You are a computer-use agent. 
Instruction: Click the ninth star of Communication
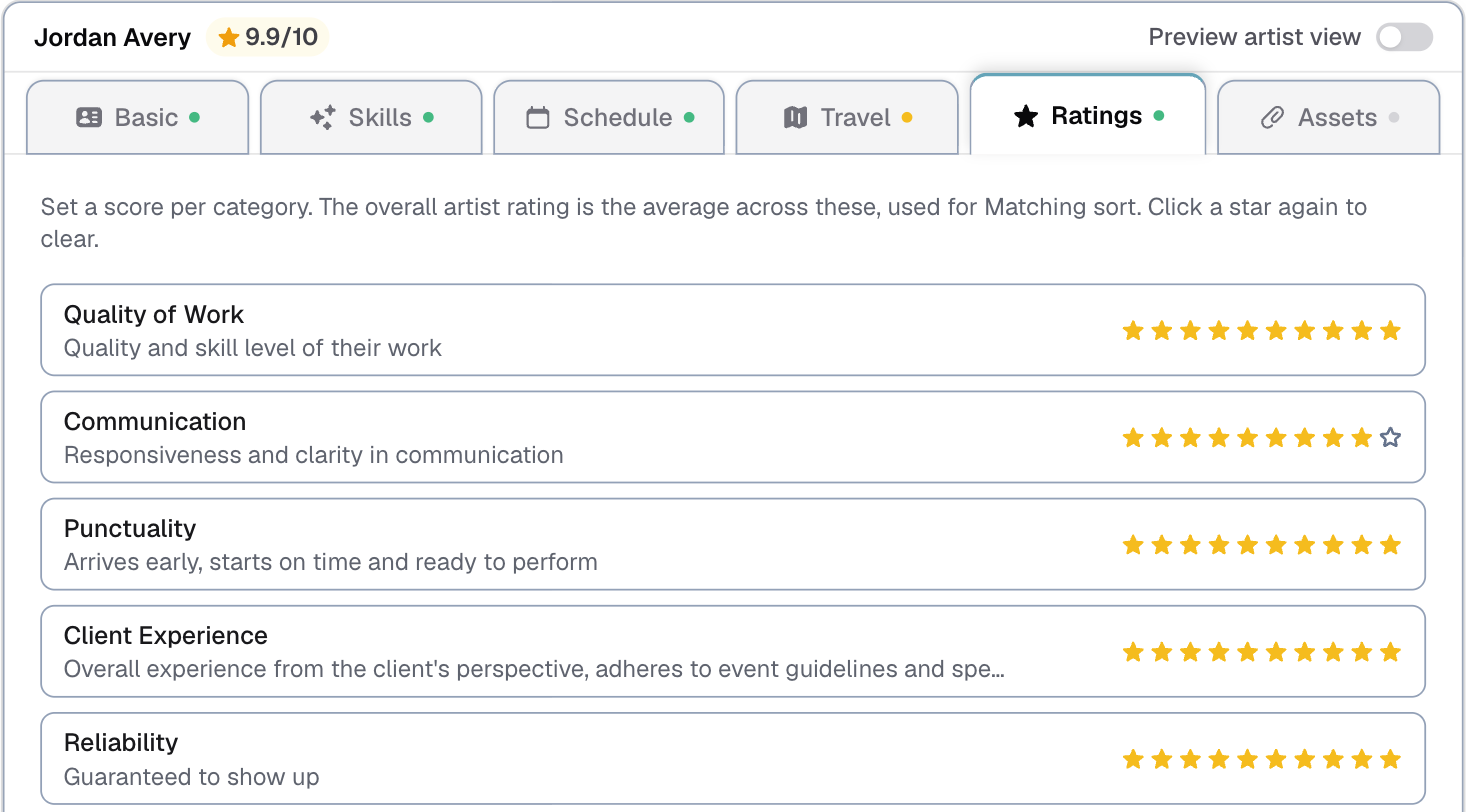point(1362,438)
